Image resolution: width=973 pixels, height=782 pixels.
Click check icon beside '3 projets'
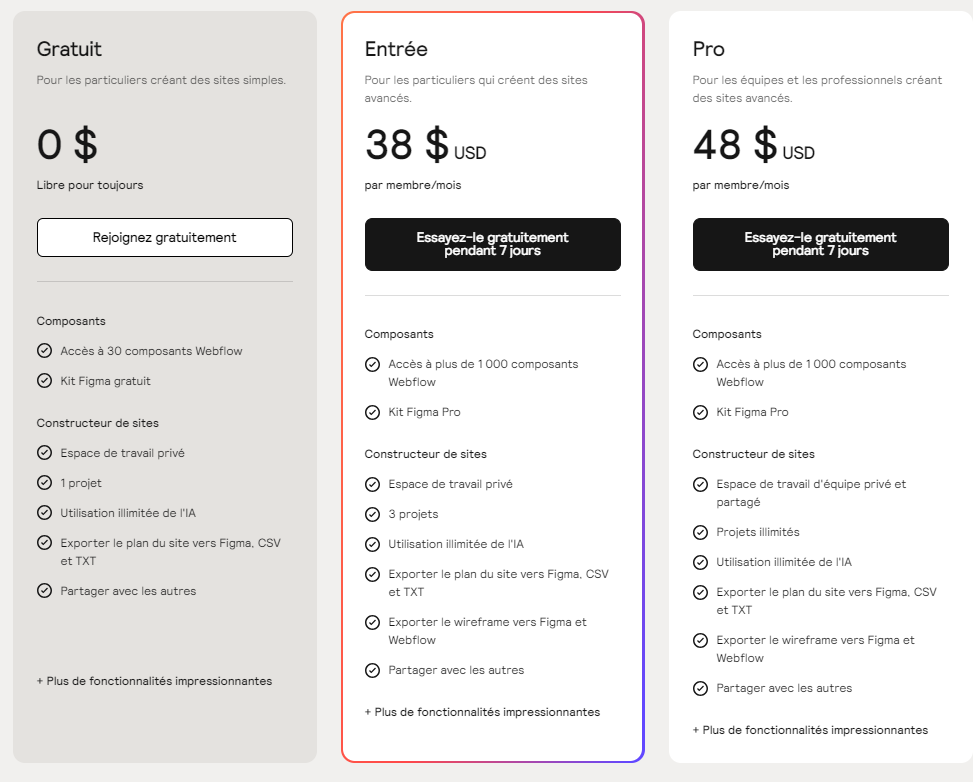pyautogui.click(x=372, y=514)
